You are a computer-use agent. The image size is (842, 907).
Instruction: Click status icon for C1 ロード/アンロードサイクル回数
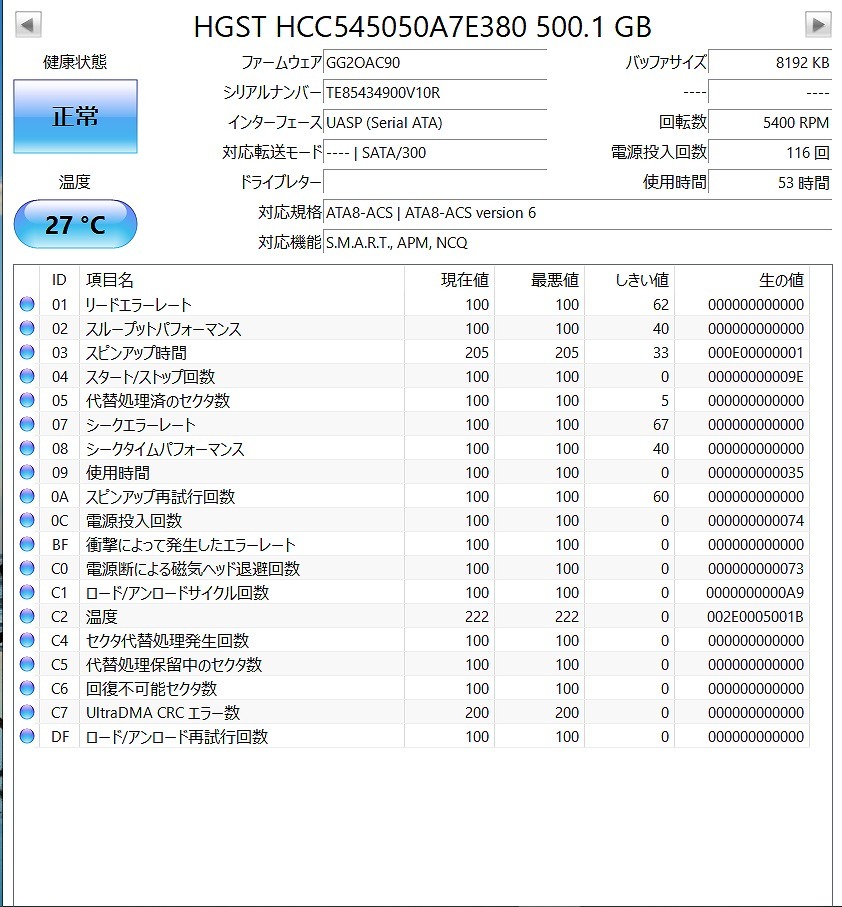(27, 592)
